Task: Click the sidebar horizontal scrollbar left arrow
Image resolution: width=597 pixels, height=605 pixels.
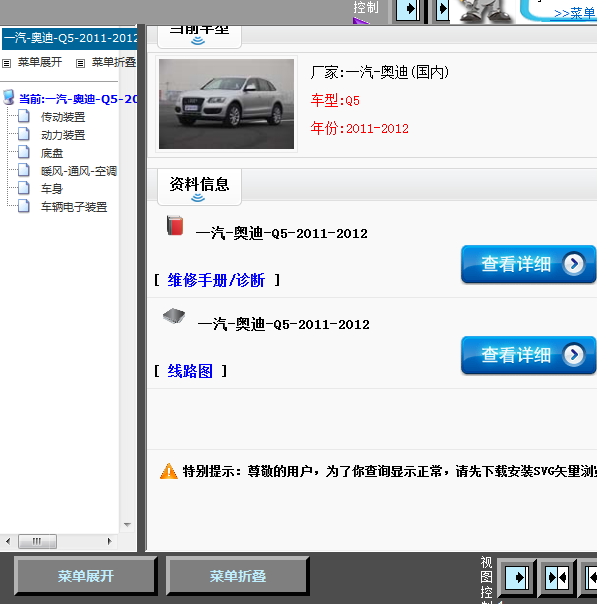Action: point(8,541)
